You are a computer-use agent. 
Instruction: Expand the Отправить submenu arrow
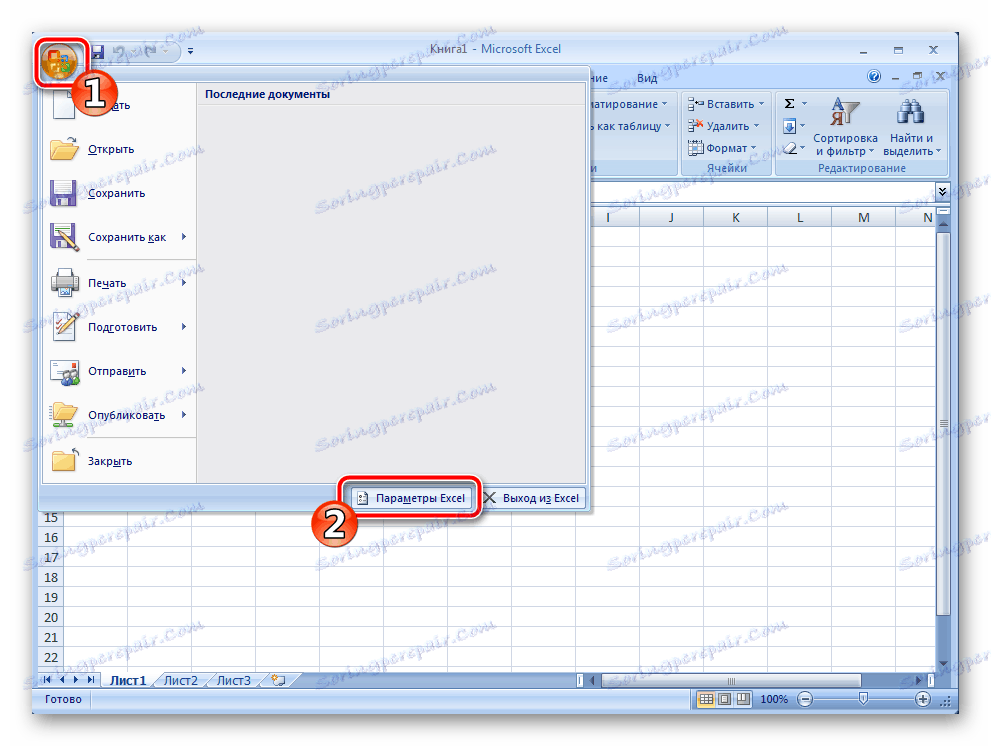pyautogui.click(x=184, y=371)
